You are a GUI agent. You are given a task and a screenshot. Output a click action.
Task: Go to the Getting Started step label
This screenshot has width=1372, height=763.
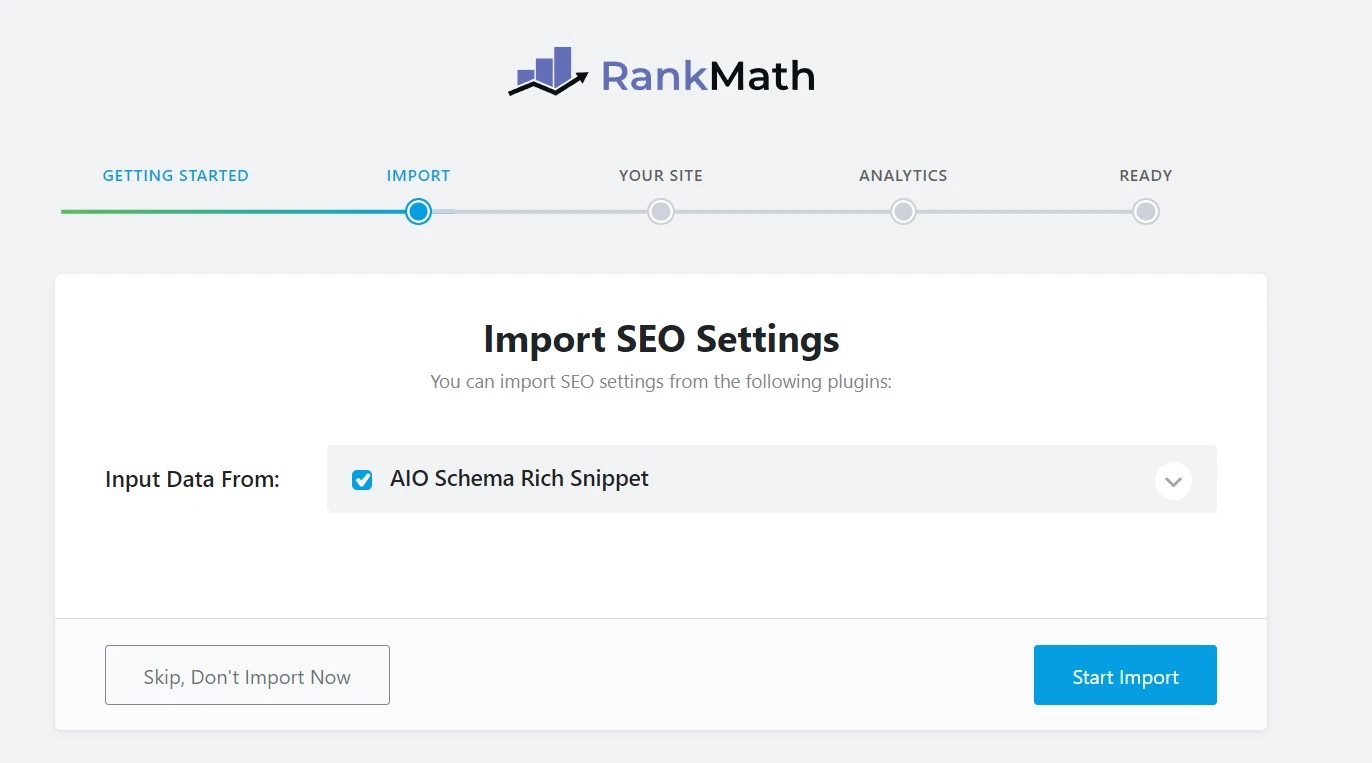[x=176, y=176]
